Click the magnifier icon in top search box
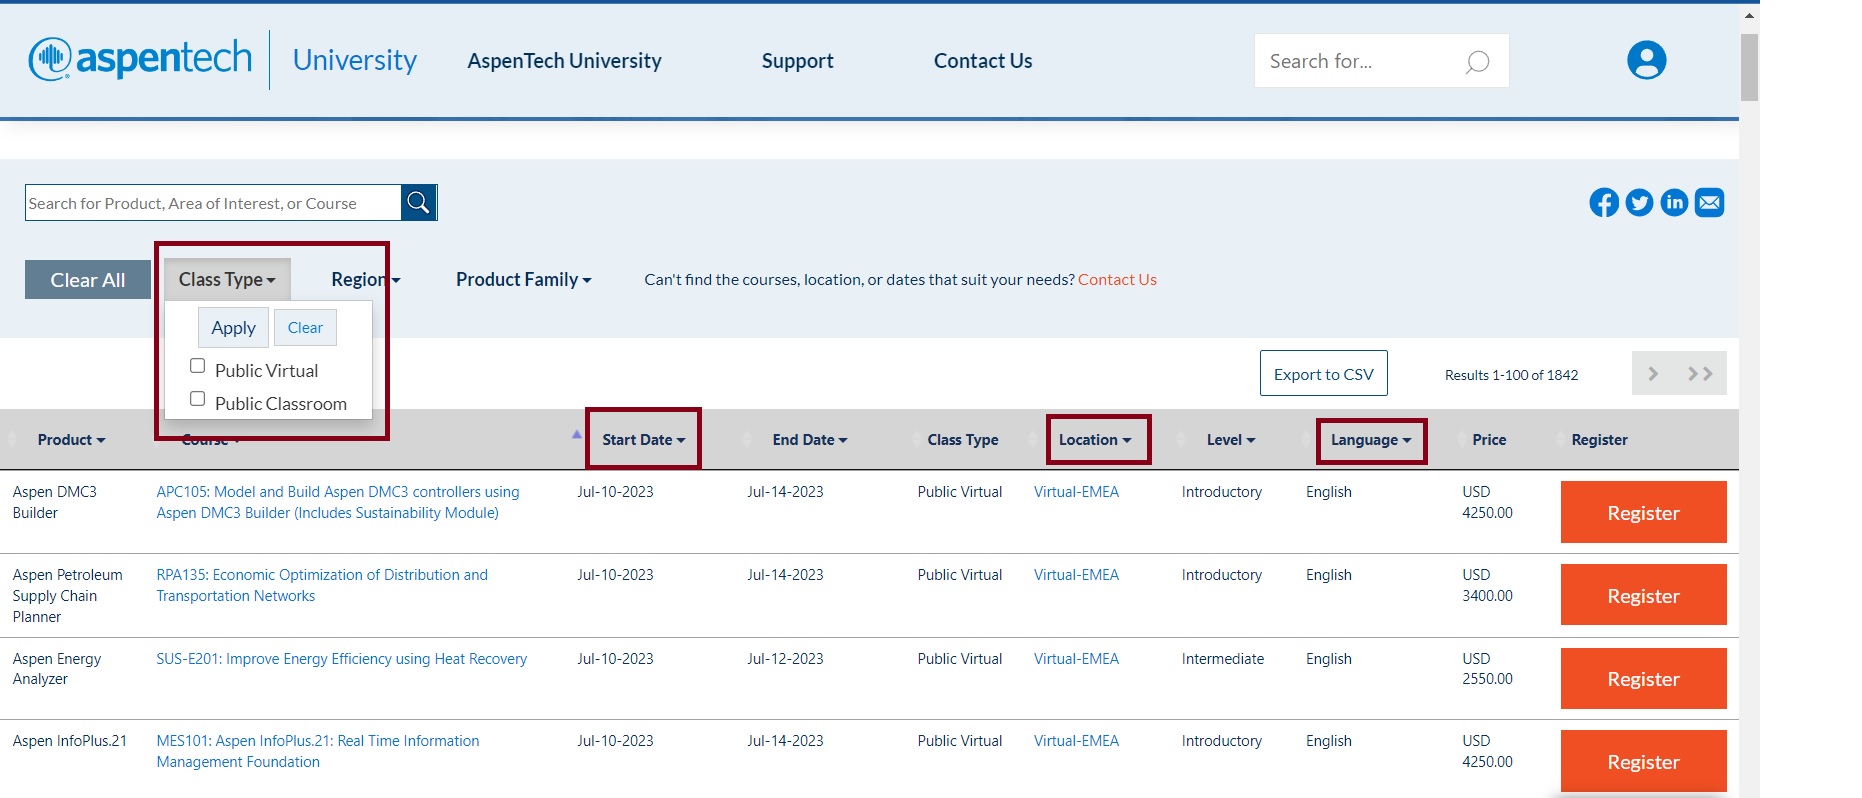Viewport: 1862px width, 798px height. coord(1477,62)
